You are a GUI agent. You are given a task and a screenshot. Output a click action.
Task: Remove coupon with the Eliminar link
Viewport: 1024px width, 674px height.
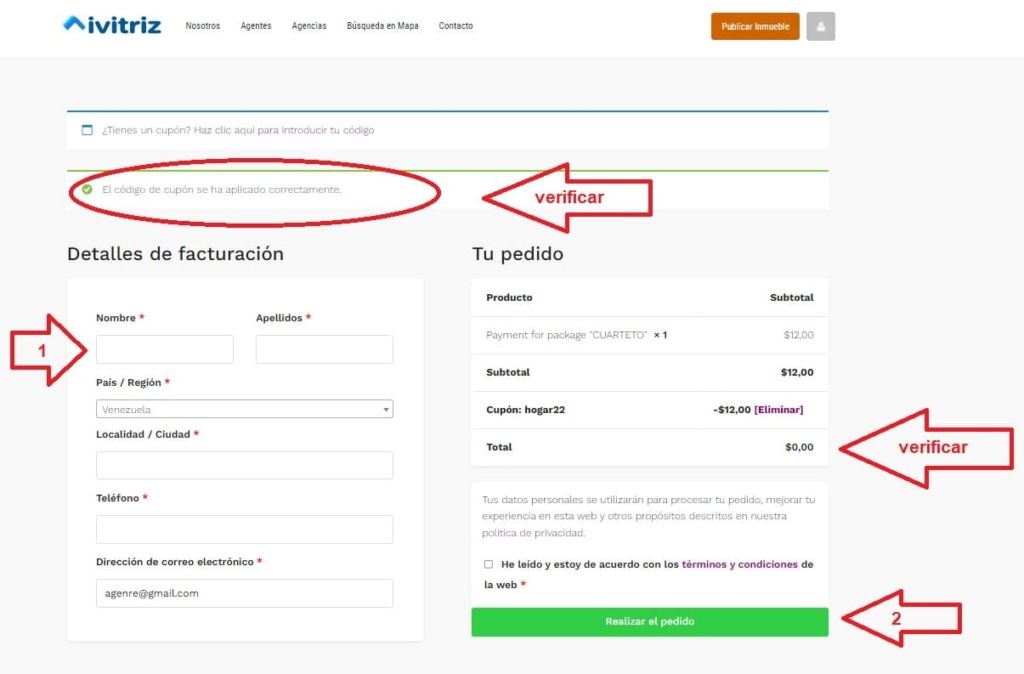(778, 409)
